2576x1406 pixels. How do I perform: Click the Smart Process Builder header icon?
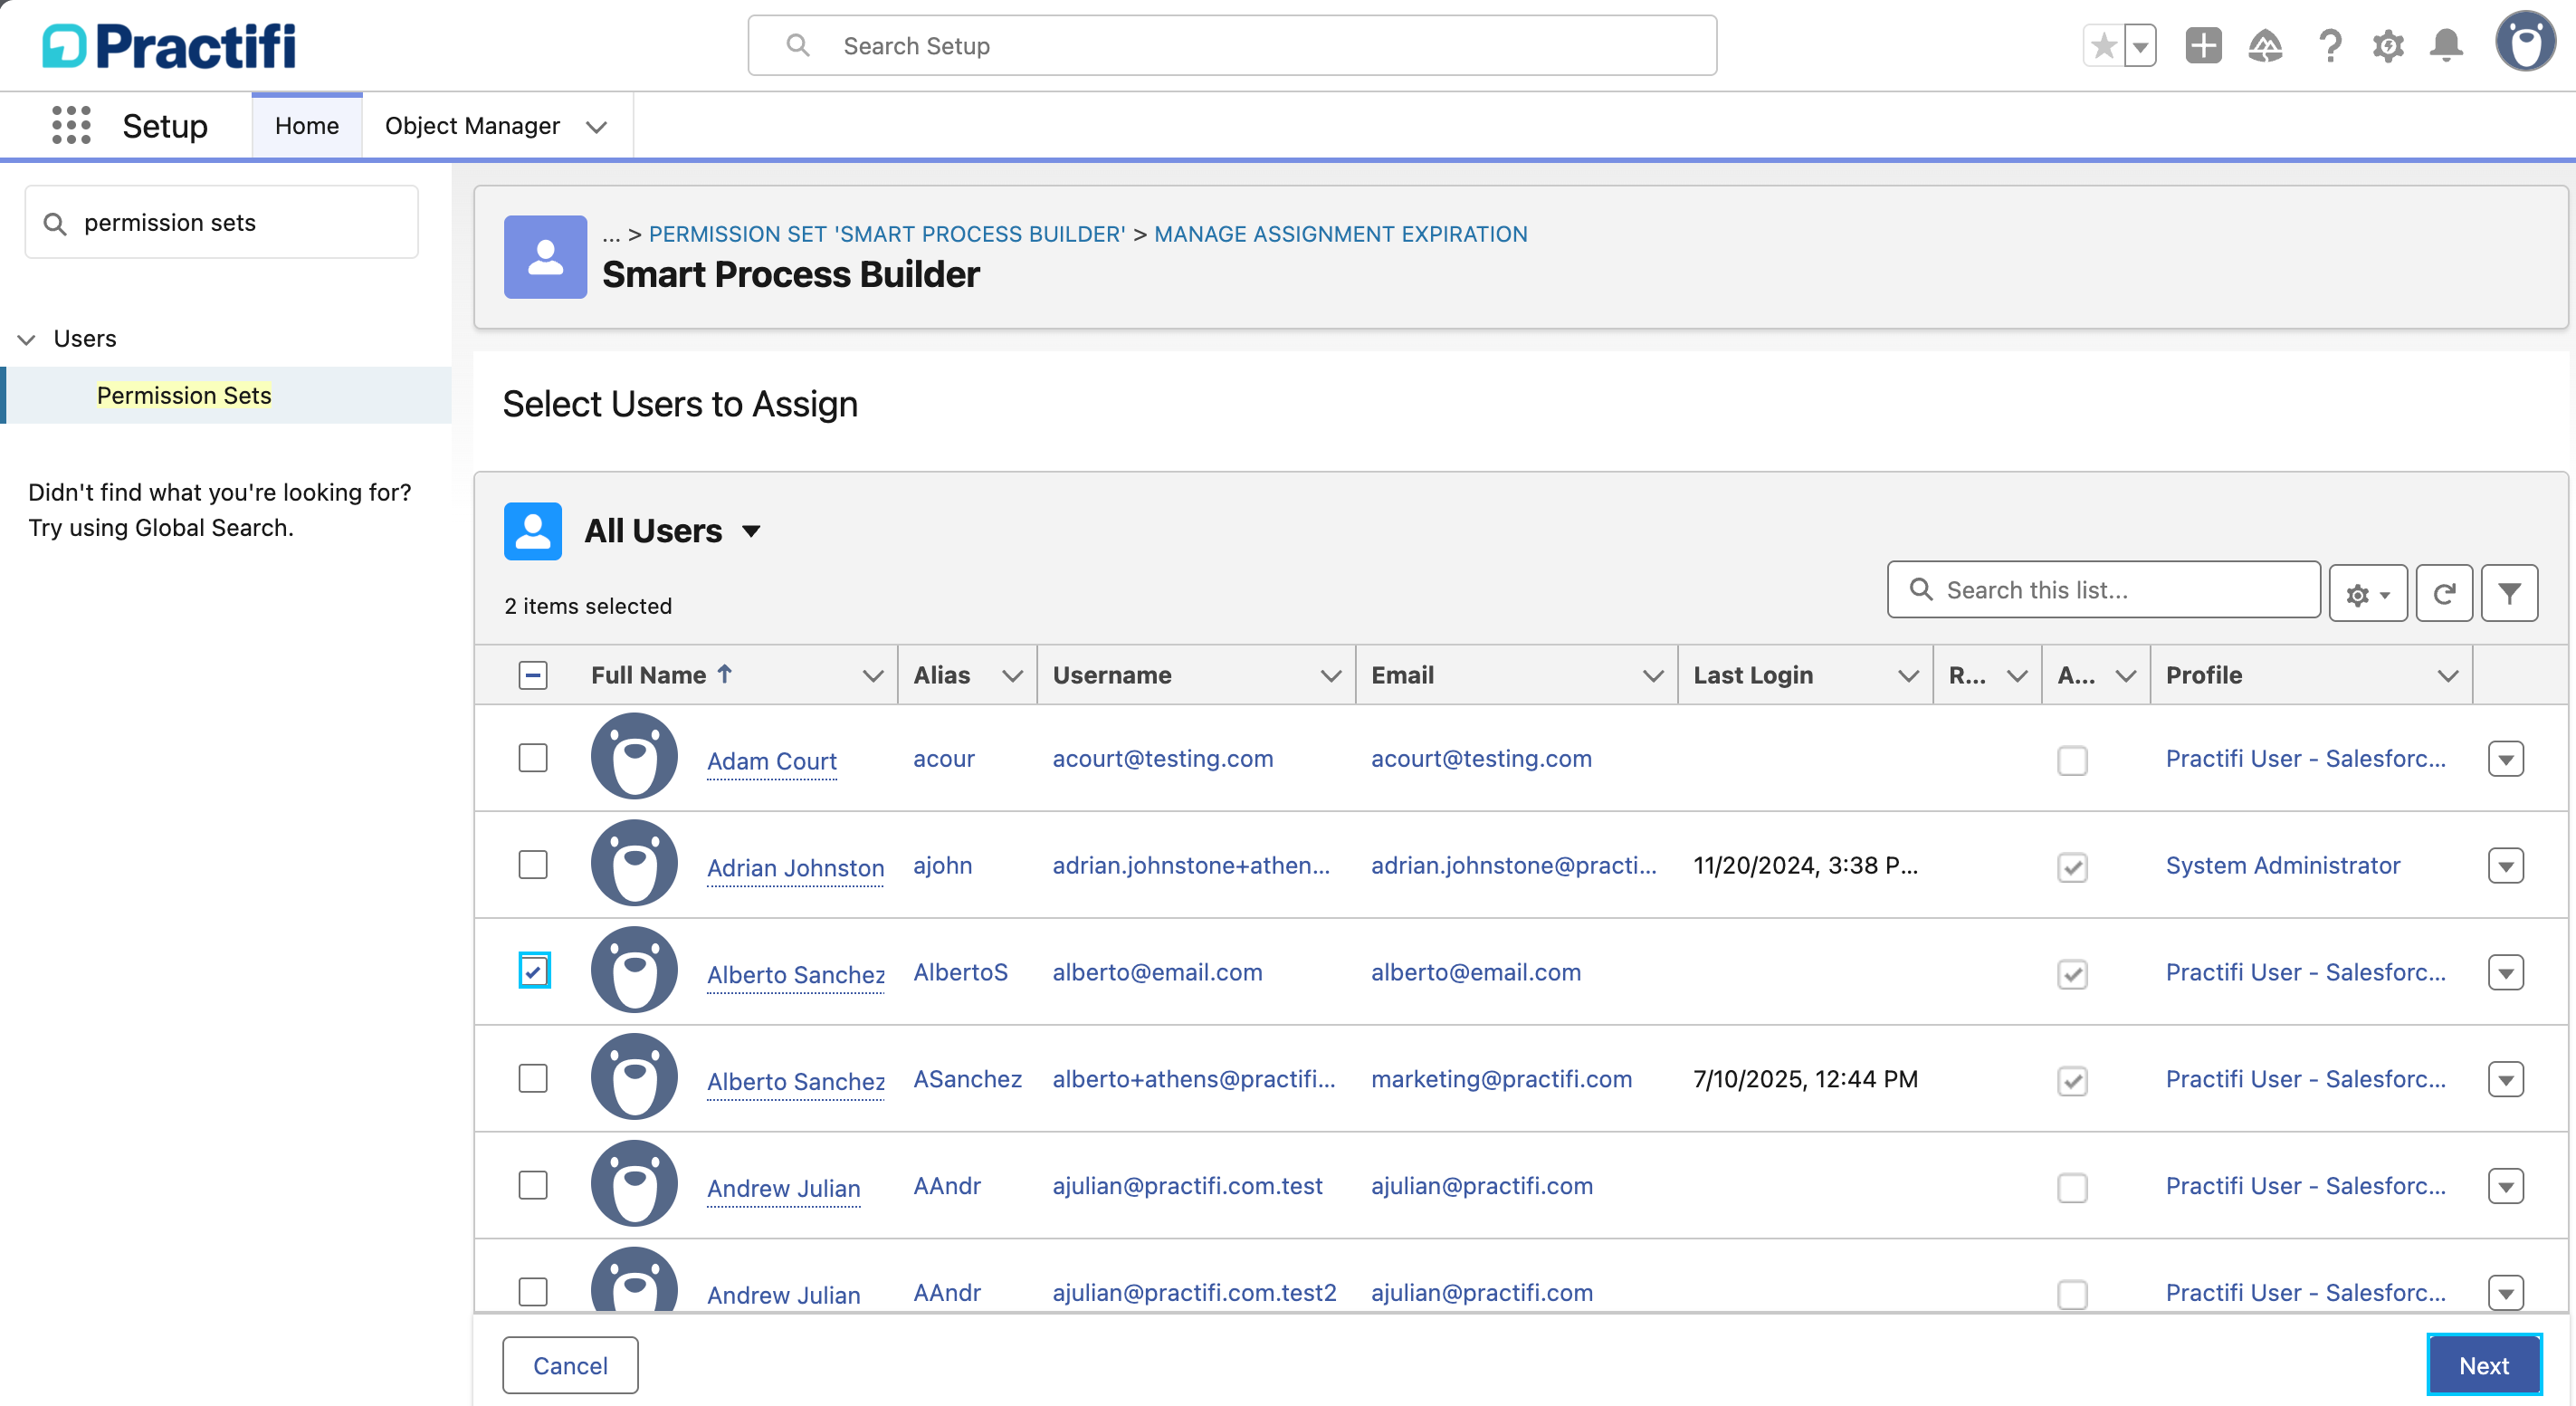[545, 257]
